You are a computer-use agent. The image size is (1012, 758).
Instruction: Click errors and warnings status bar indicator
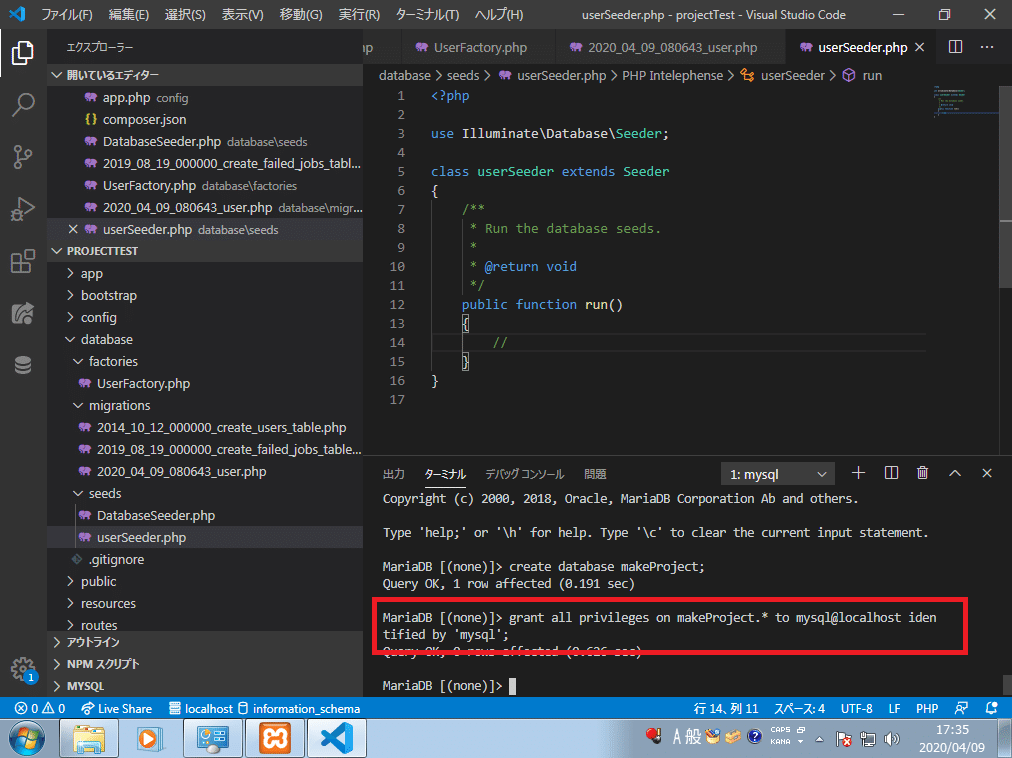pos(40,708)
